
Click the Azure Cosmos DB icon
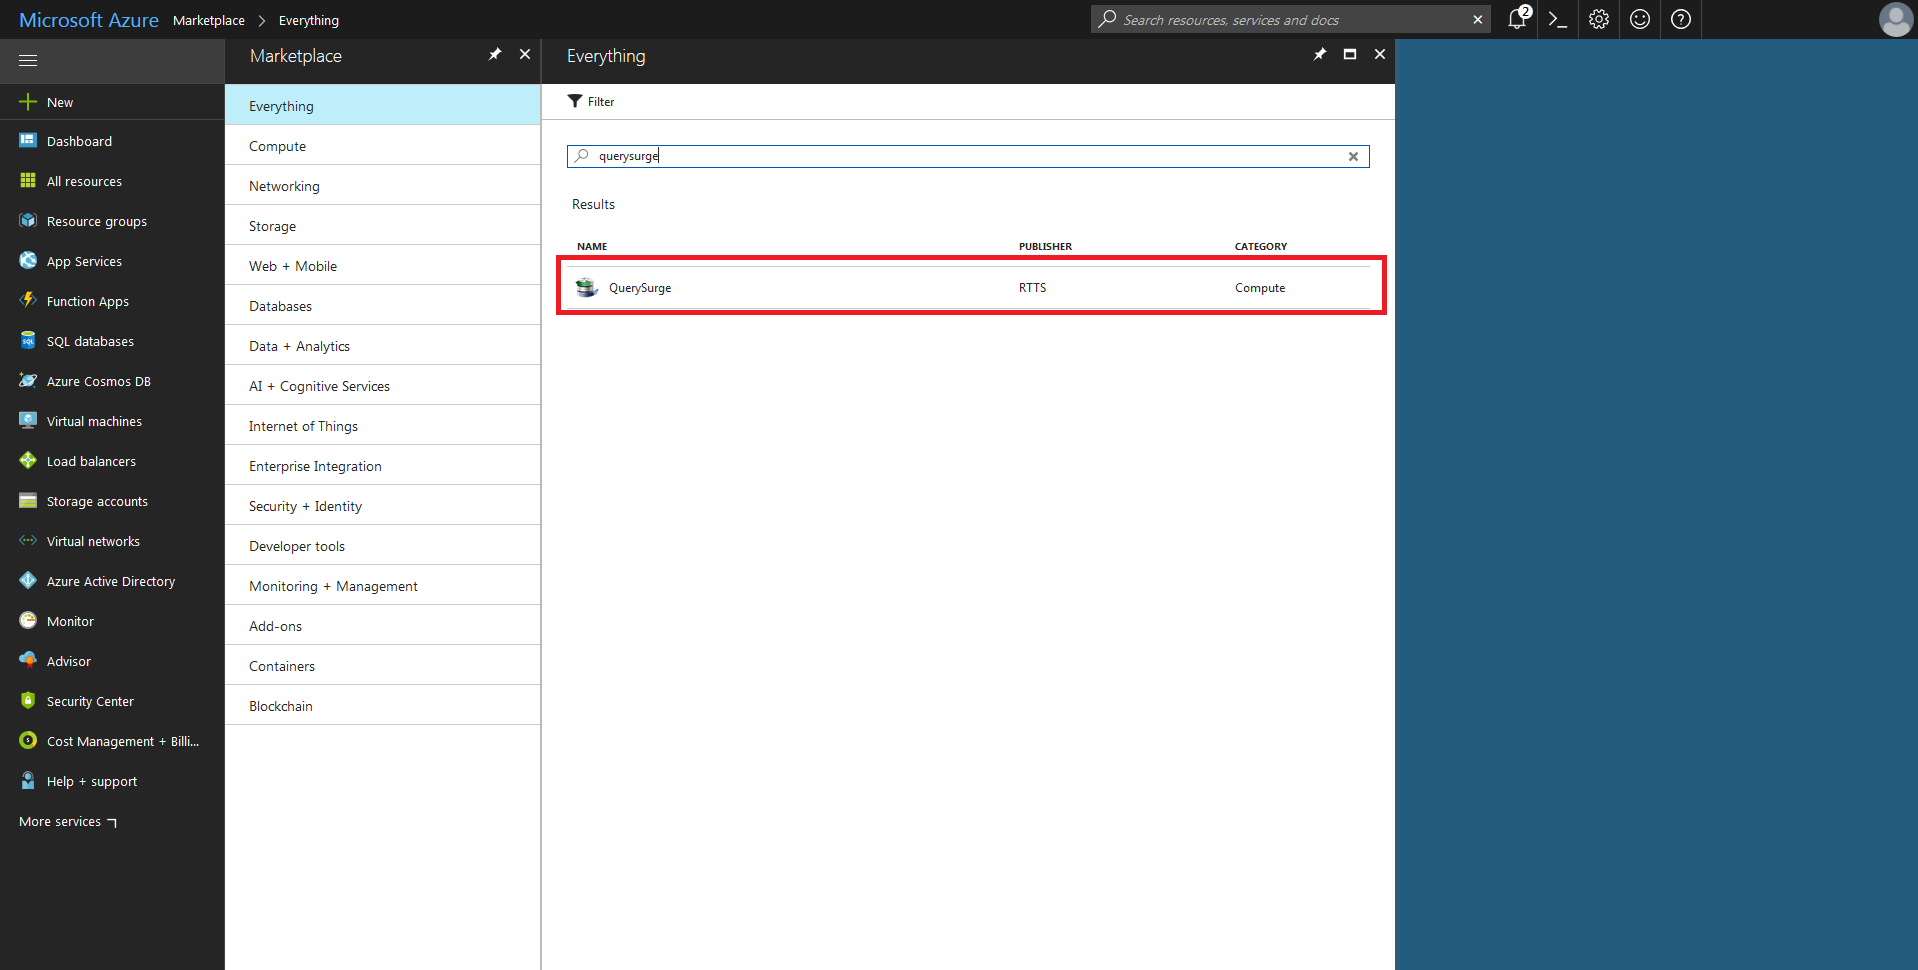click(x=28, y=381)
